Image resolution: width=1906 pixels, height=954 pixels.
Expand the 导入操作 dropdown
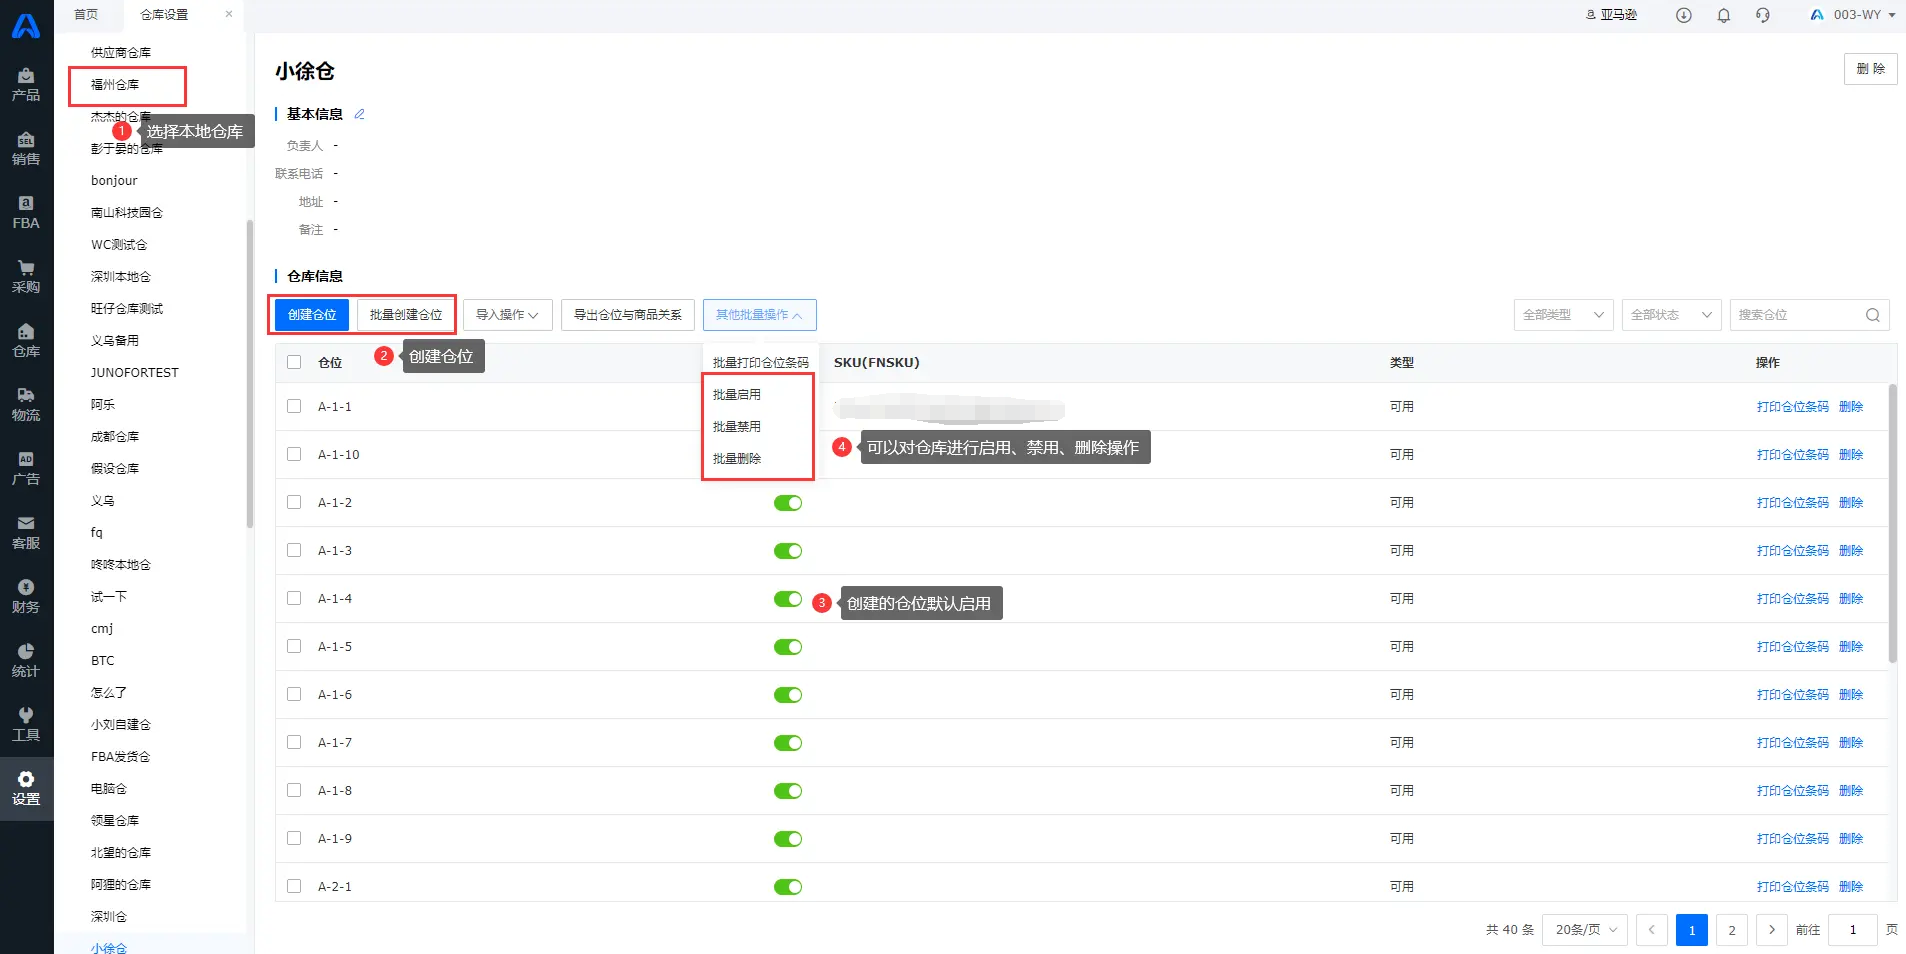point(507,315)
